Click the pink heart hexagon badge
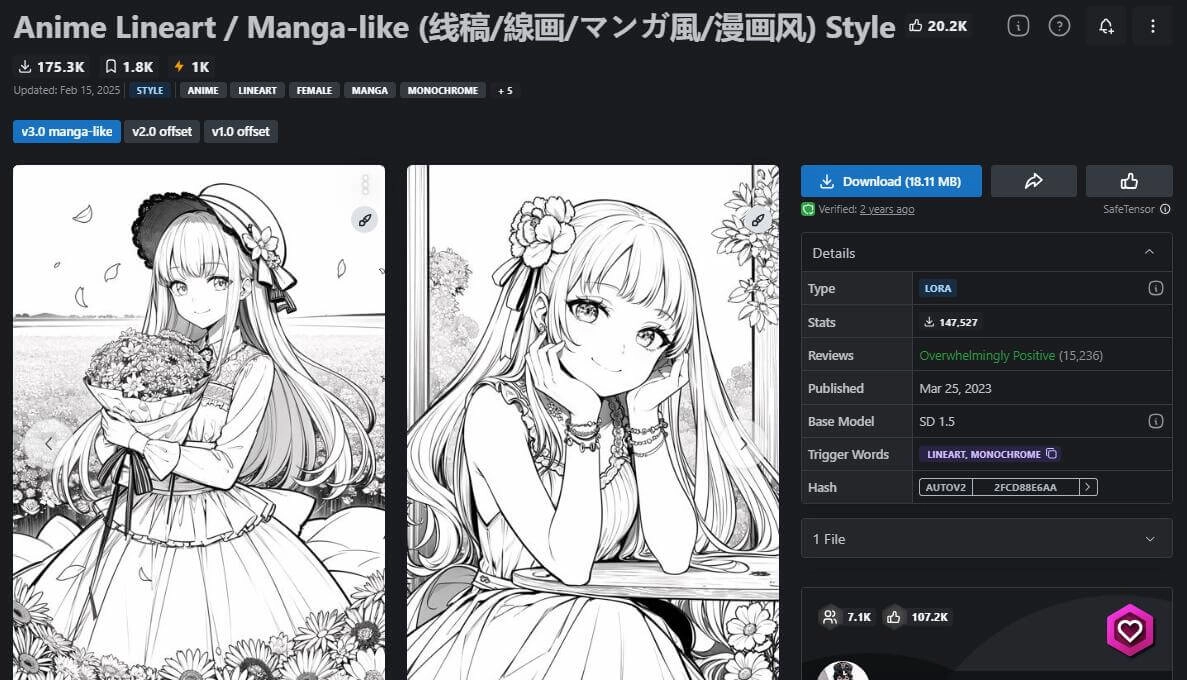1187x680 pixels. [1130, 631]
